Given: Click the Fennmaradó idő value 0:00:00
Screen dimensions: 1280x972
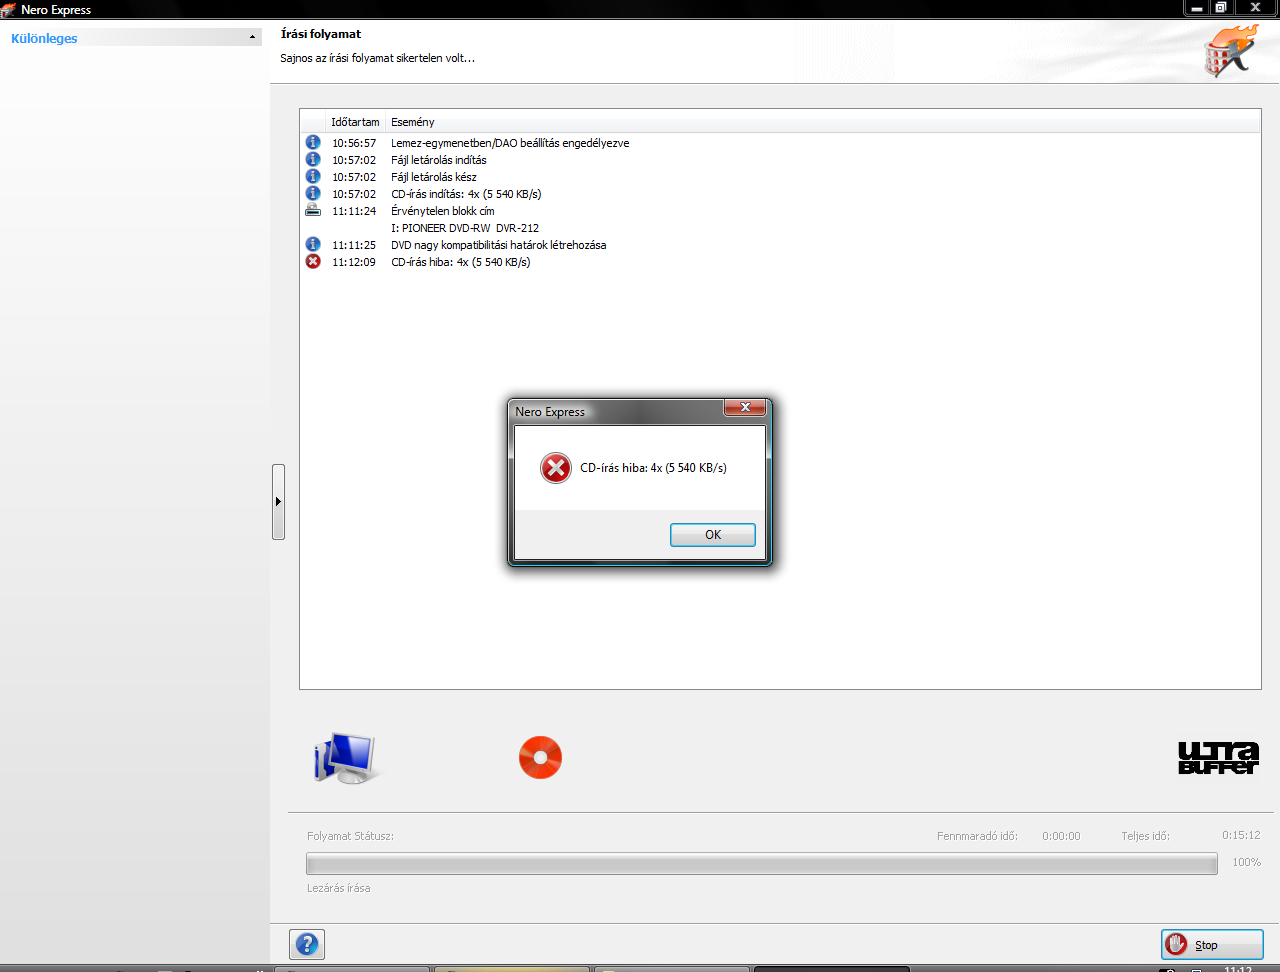Looking at the screenshot, I should (x=1061, y=836).
